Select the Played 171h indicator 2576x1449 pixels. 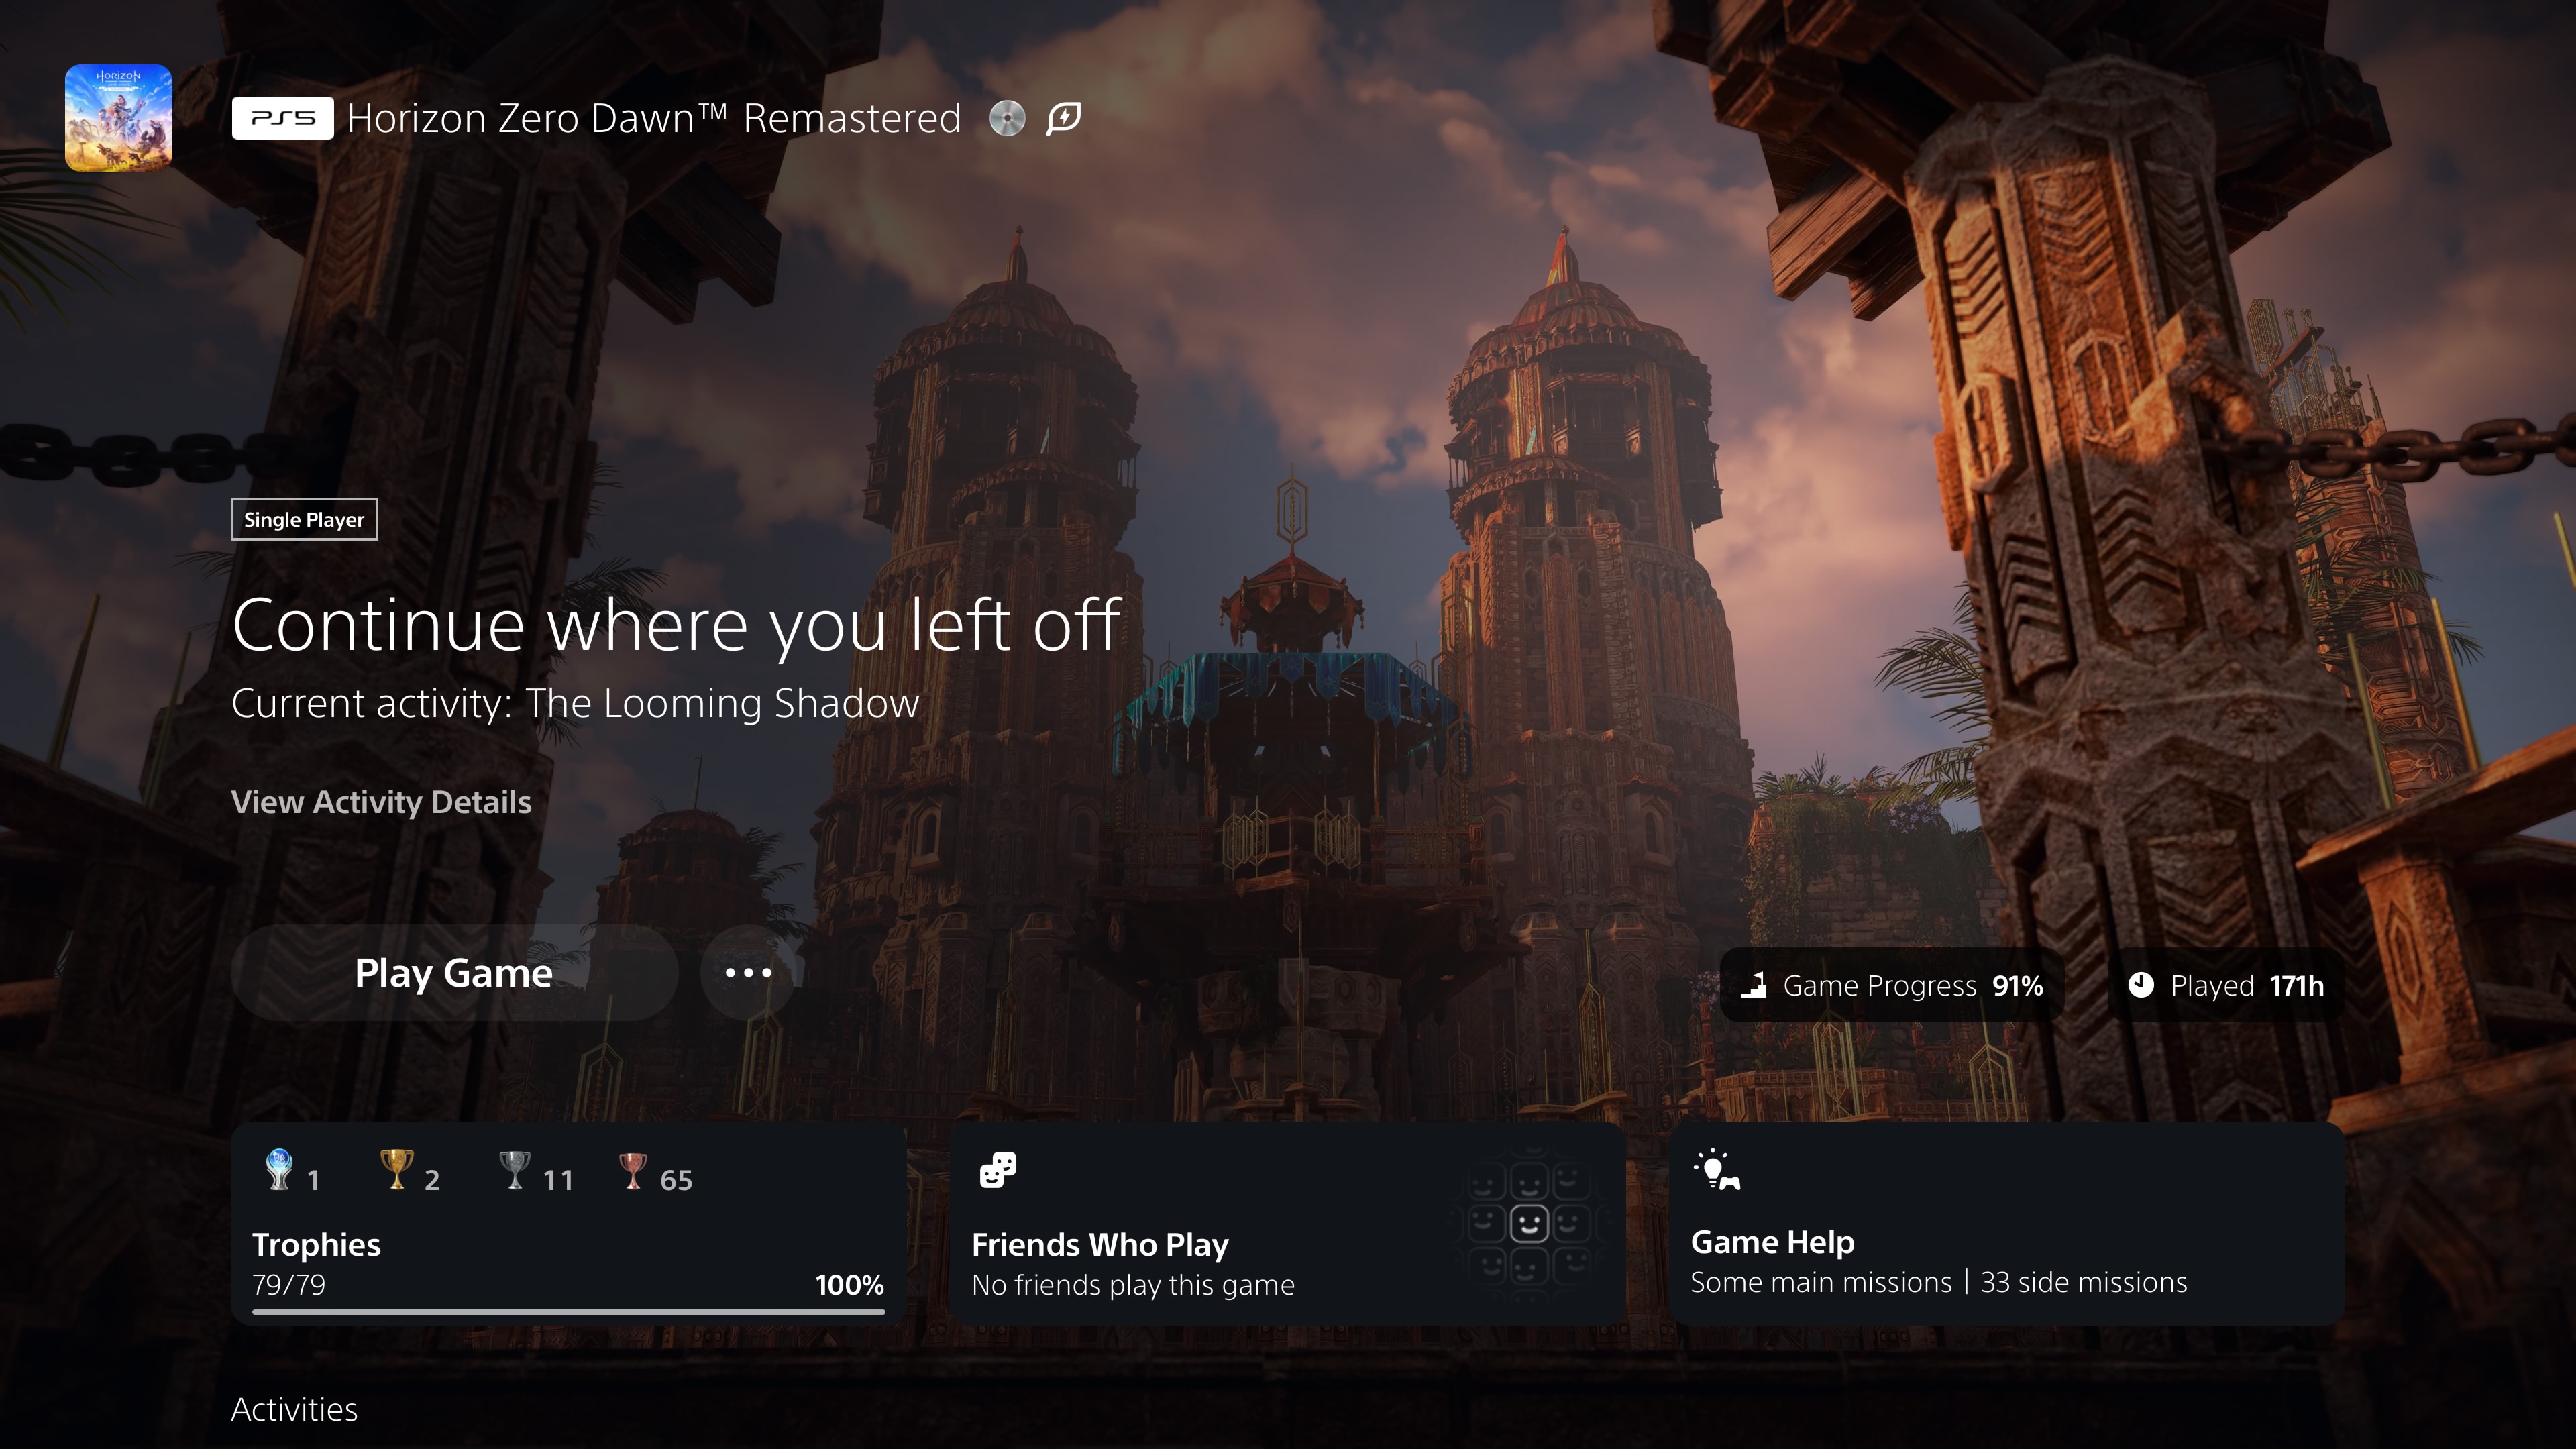(2226, 985)
